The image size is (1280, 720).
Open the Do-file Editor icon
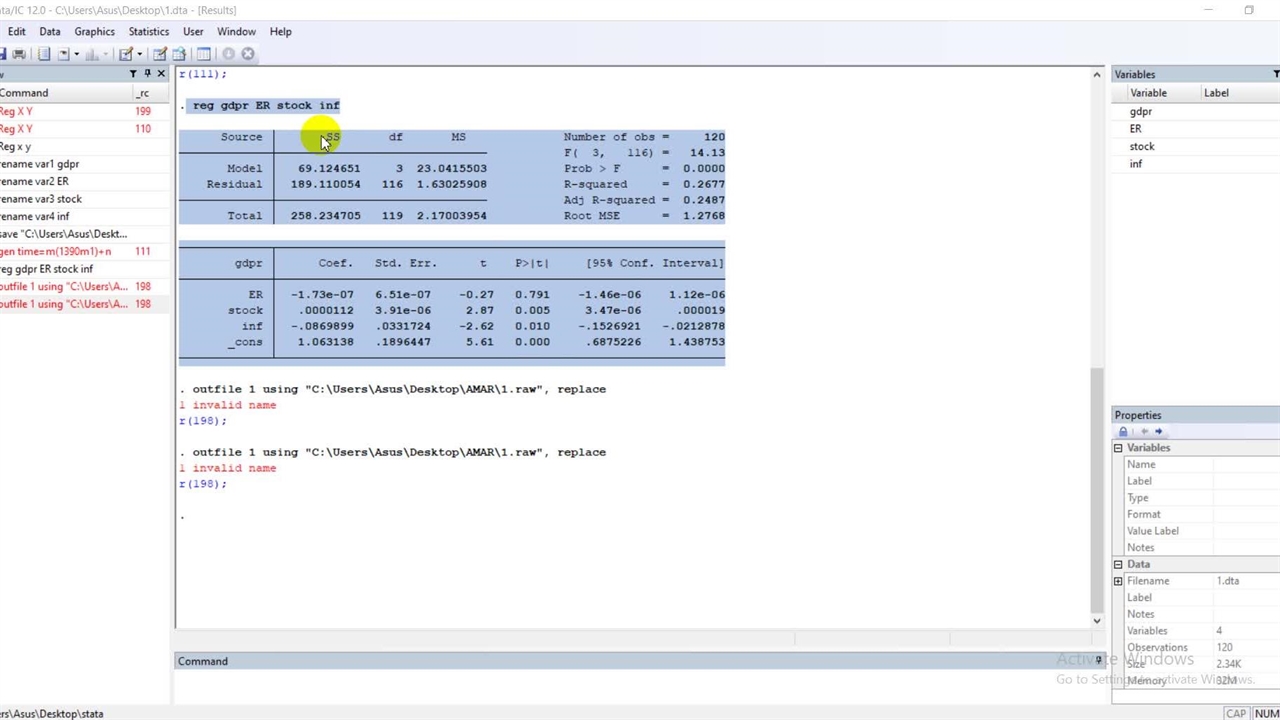pos(126,54)
